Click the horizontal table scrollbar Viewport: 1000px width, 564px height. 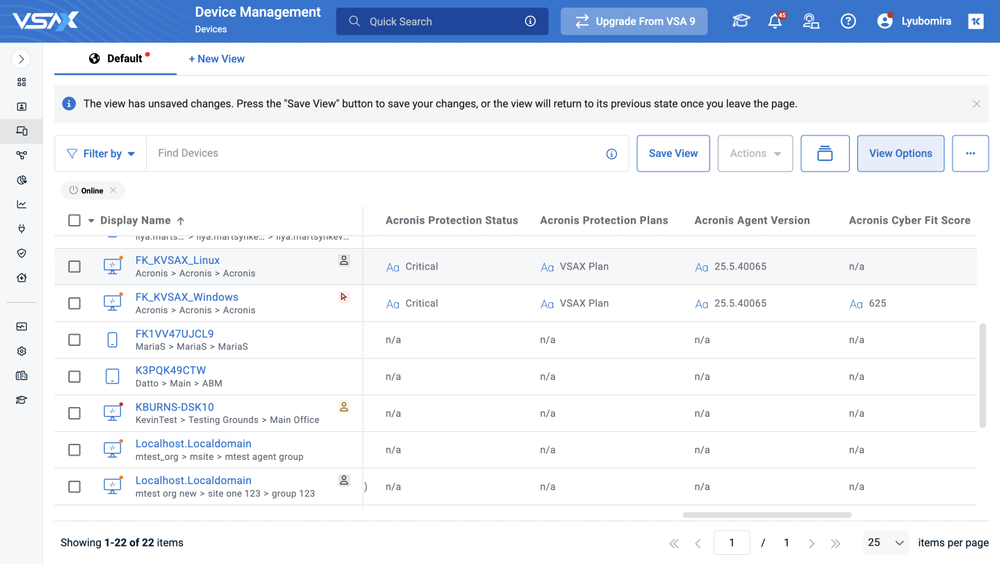[767, 514]
